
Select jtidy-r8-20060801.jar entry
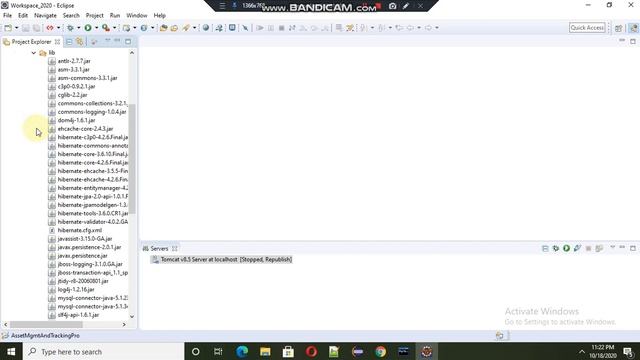83,281
